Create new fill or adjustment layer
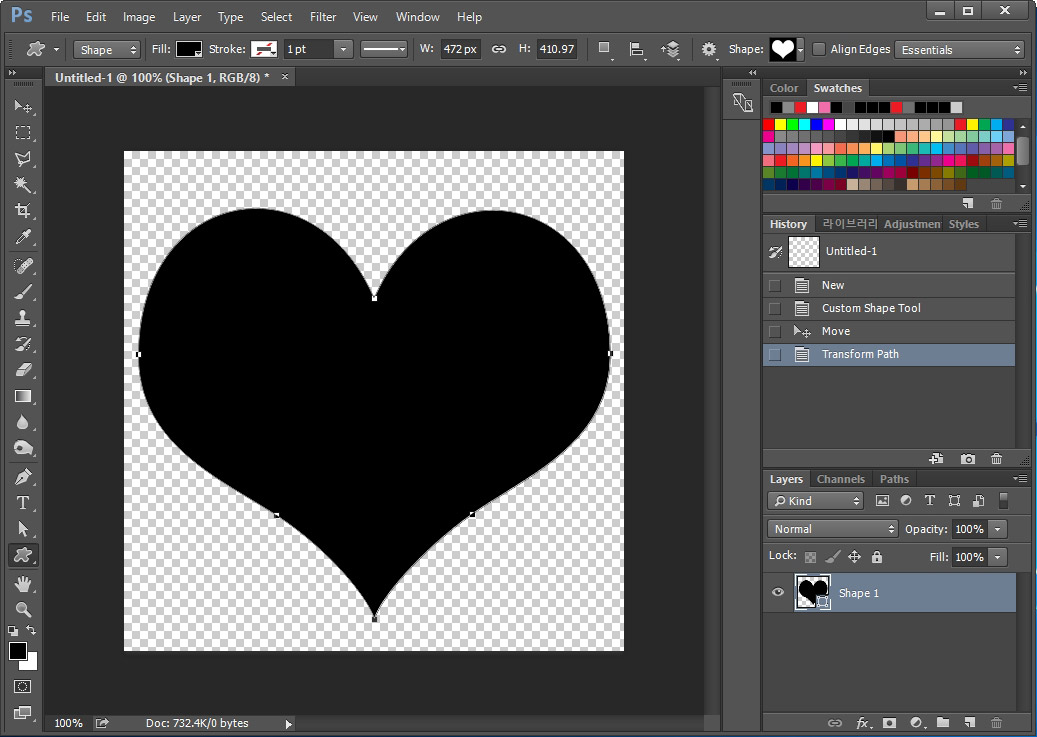 [917, 723]
